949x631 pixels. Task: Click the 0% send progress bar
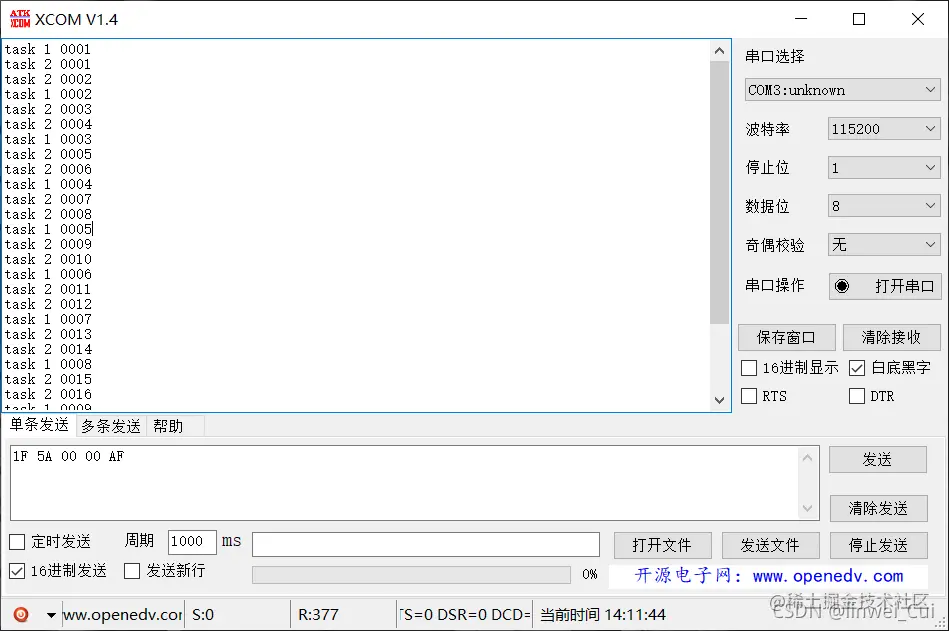(x=410, y=574)
